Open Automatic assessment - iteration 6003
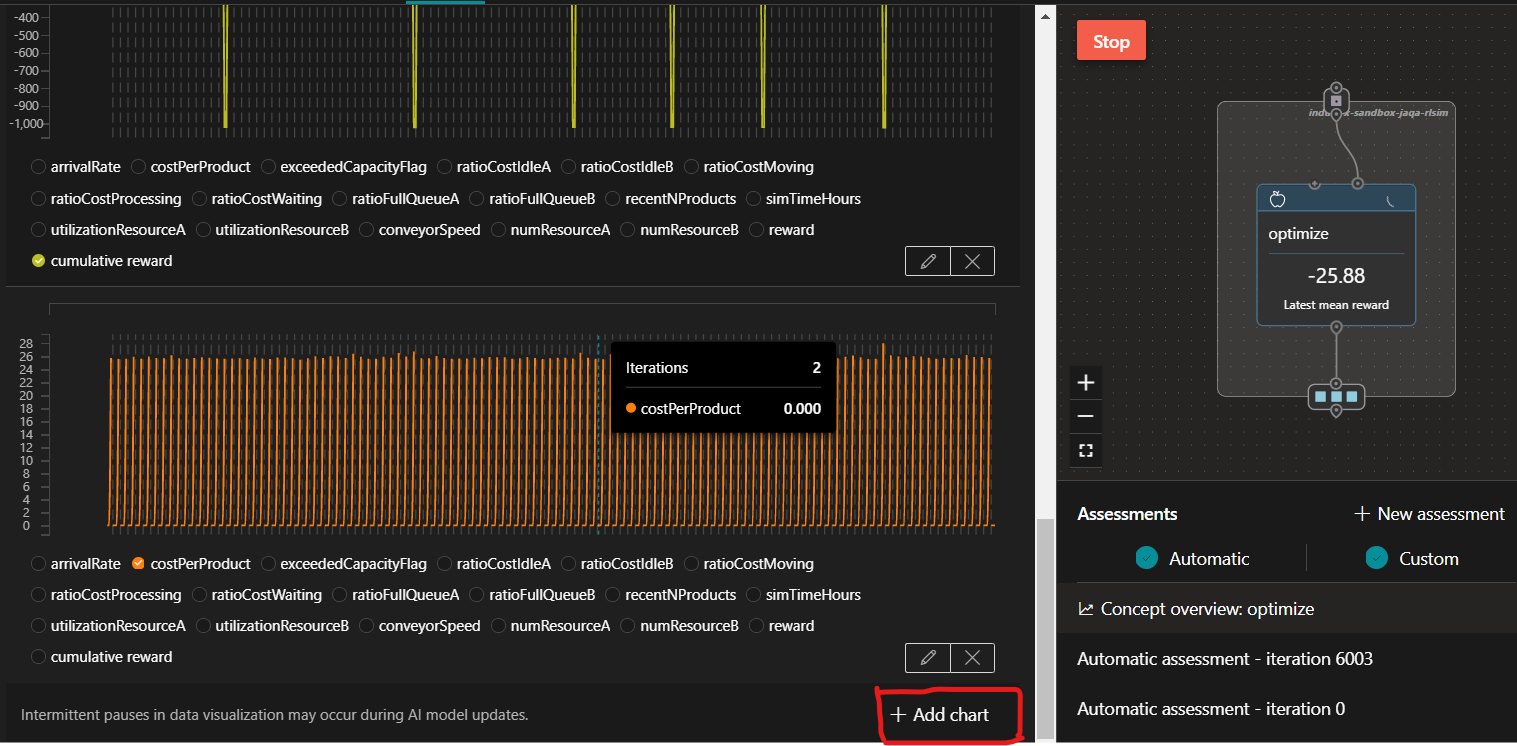1517x746 pixels. pos(1287,659)
